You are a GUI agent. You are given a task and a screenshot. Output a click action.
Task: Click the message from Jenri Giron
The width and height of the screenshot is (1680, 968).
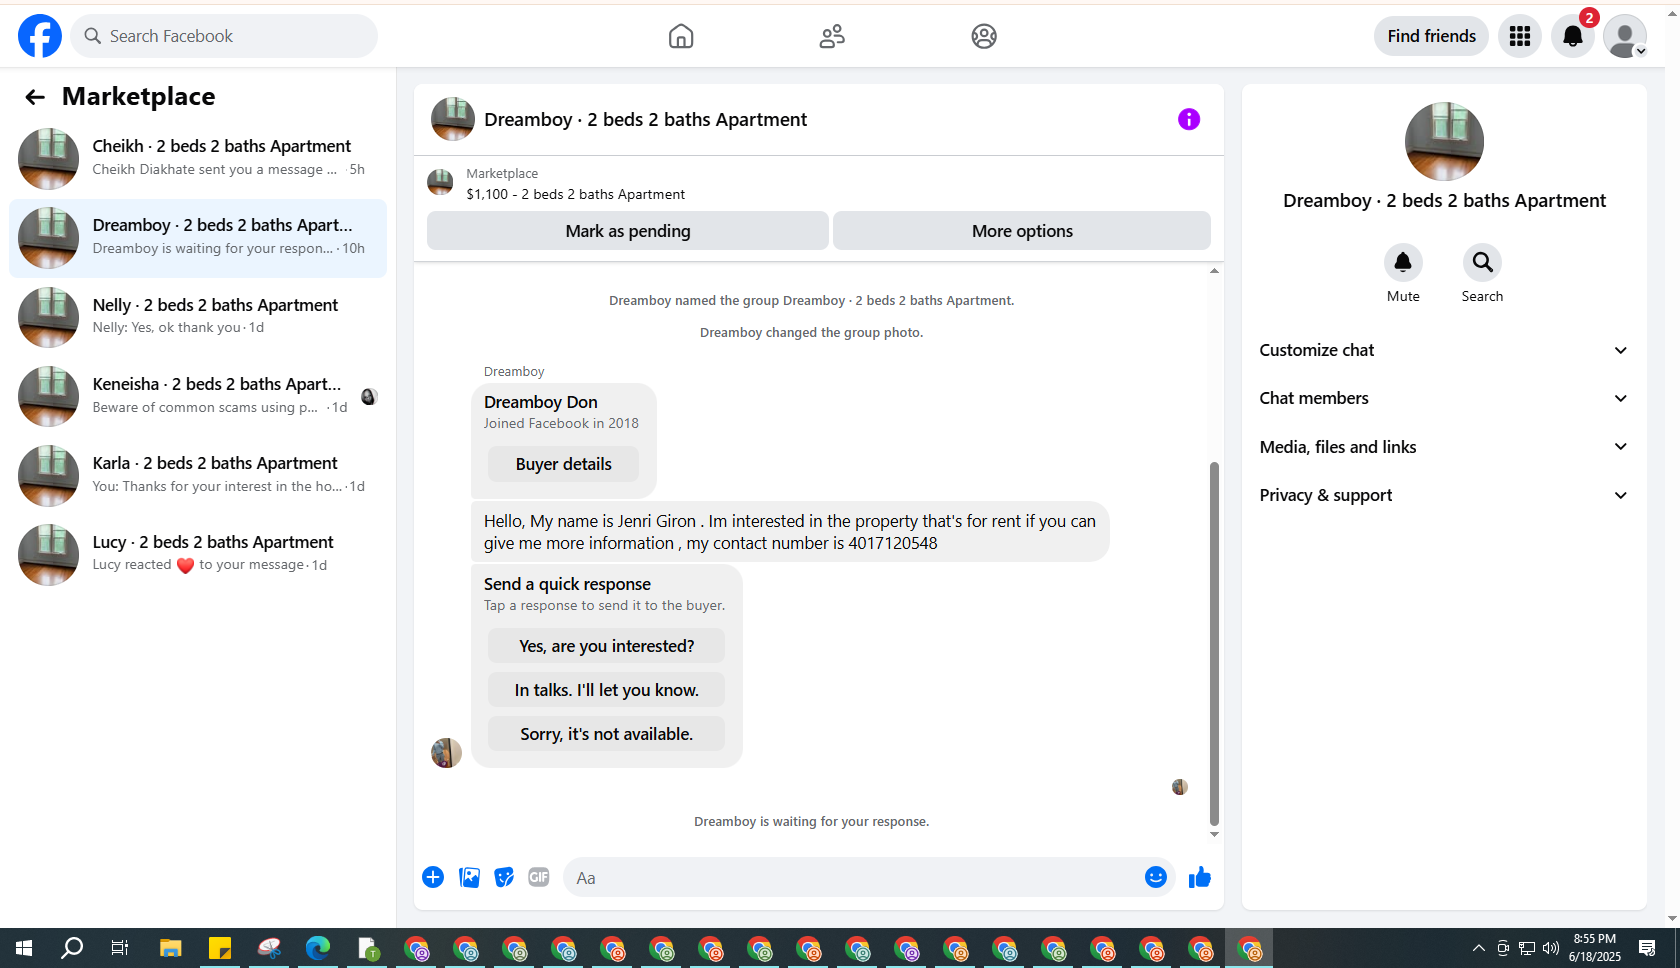tap(790, 532)
